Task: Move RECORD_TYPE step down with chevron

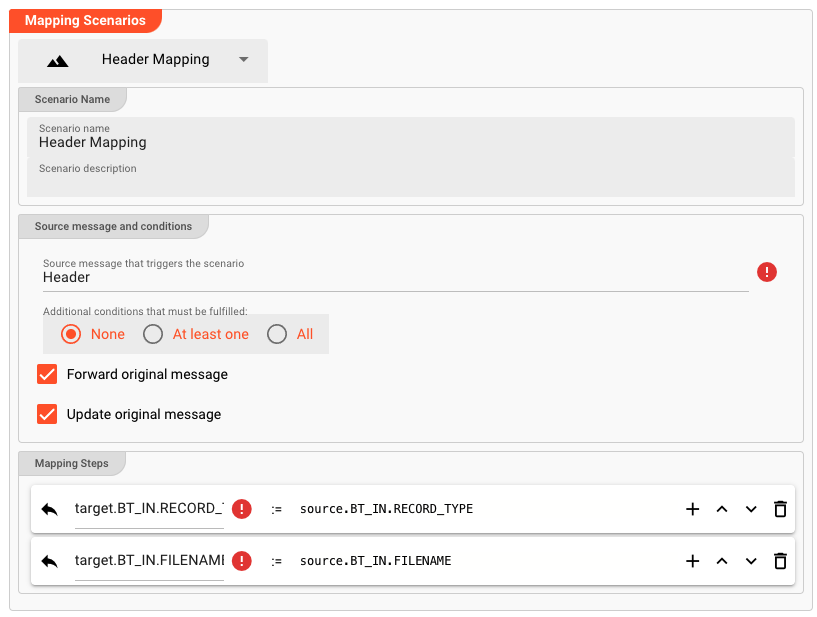Action: click(x=751, y=509)
